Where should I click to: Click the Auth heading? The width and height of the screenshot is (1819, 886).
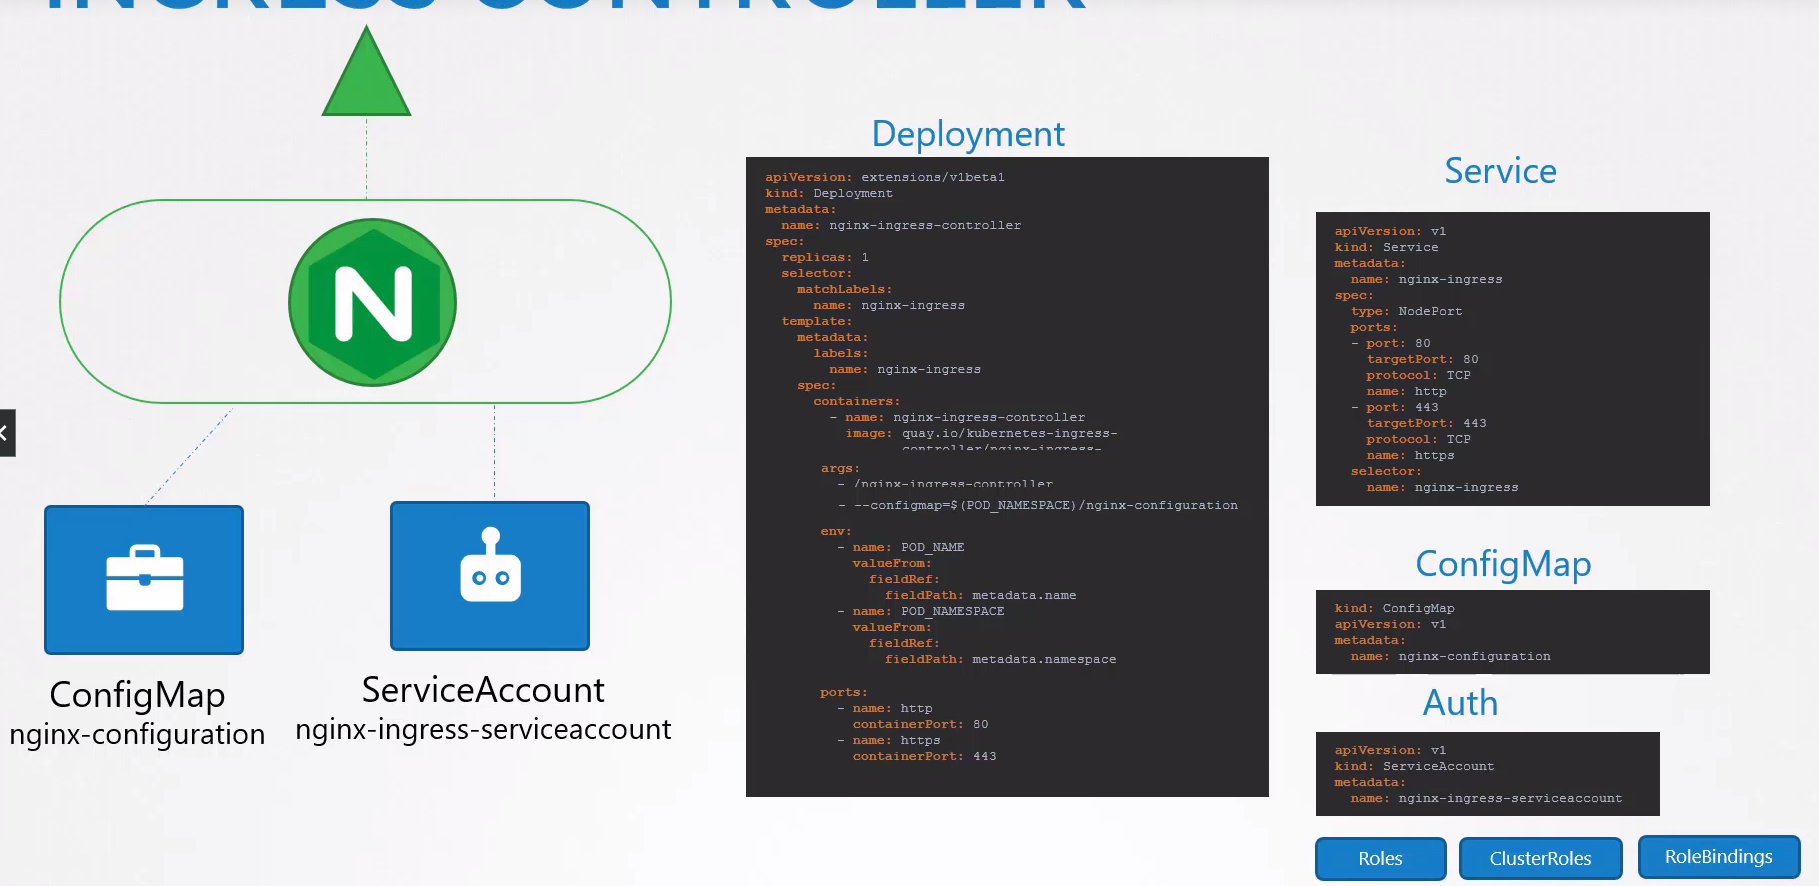pyautogui.click(x=1460, y=703)
